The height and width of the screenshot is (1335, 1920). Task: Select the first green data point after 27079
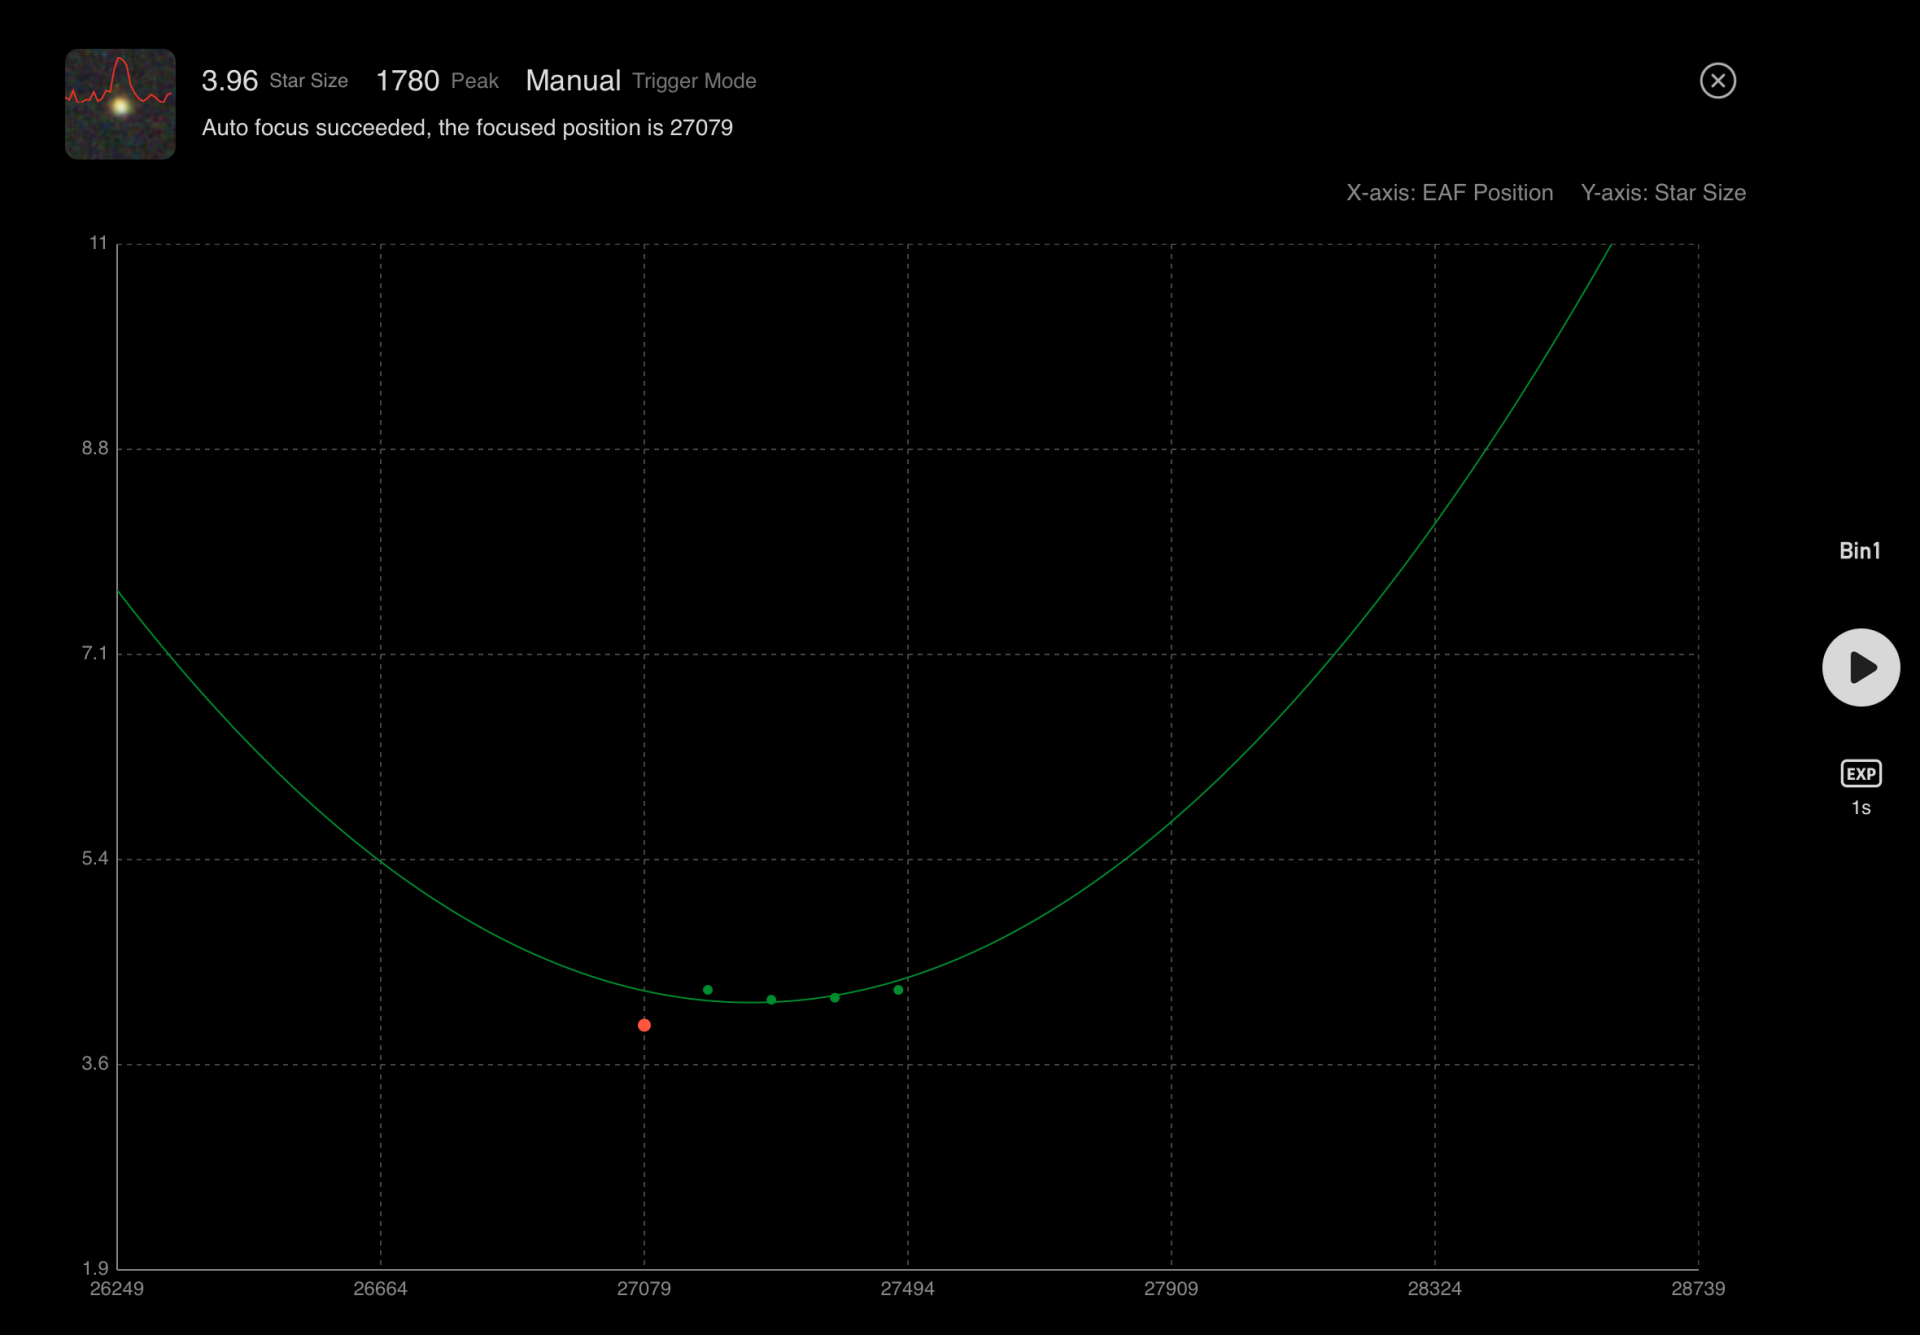pyautogui.click(x=708, y=990)
